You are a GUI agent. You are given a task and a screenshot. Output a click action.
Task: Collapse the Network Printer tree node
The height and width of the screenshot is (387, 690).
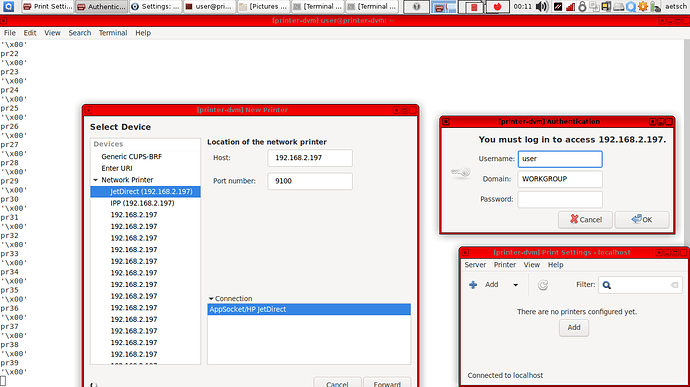tap(95, 180)
